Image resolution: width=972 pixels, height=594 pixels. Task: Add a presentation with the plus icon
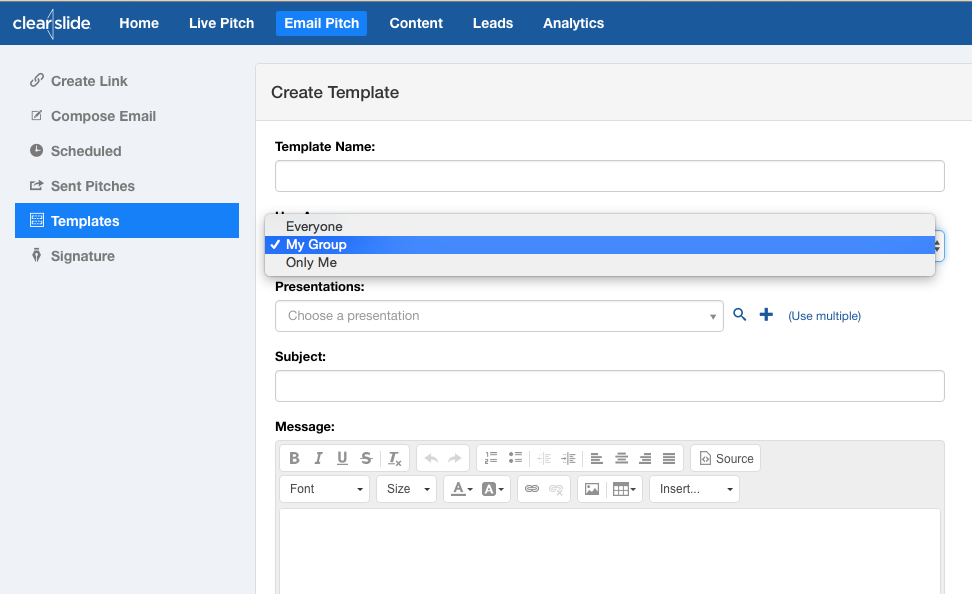[766, 314]
